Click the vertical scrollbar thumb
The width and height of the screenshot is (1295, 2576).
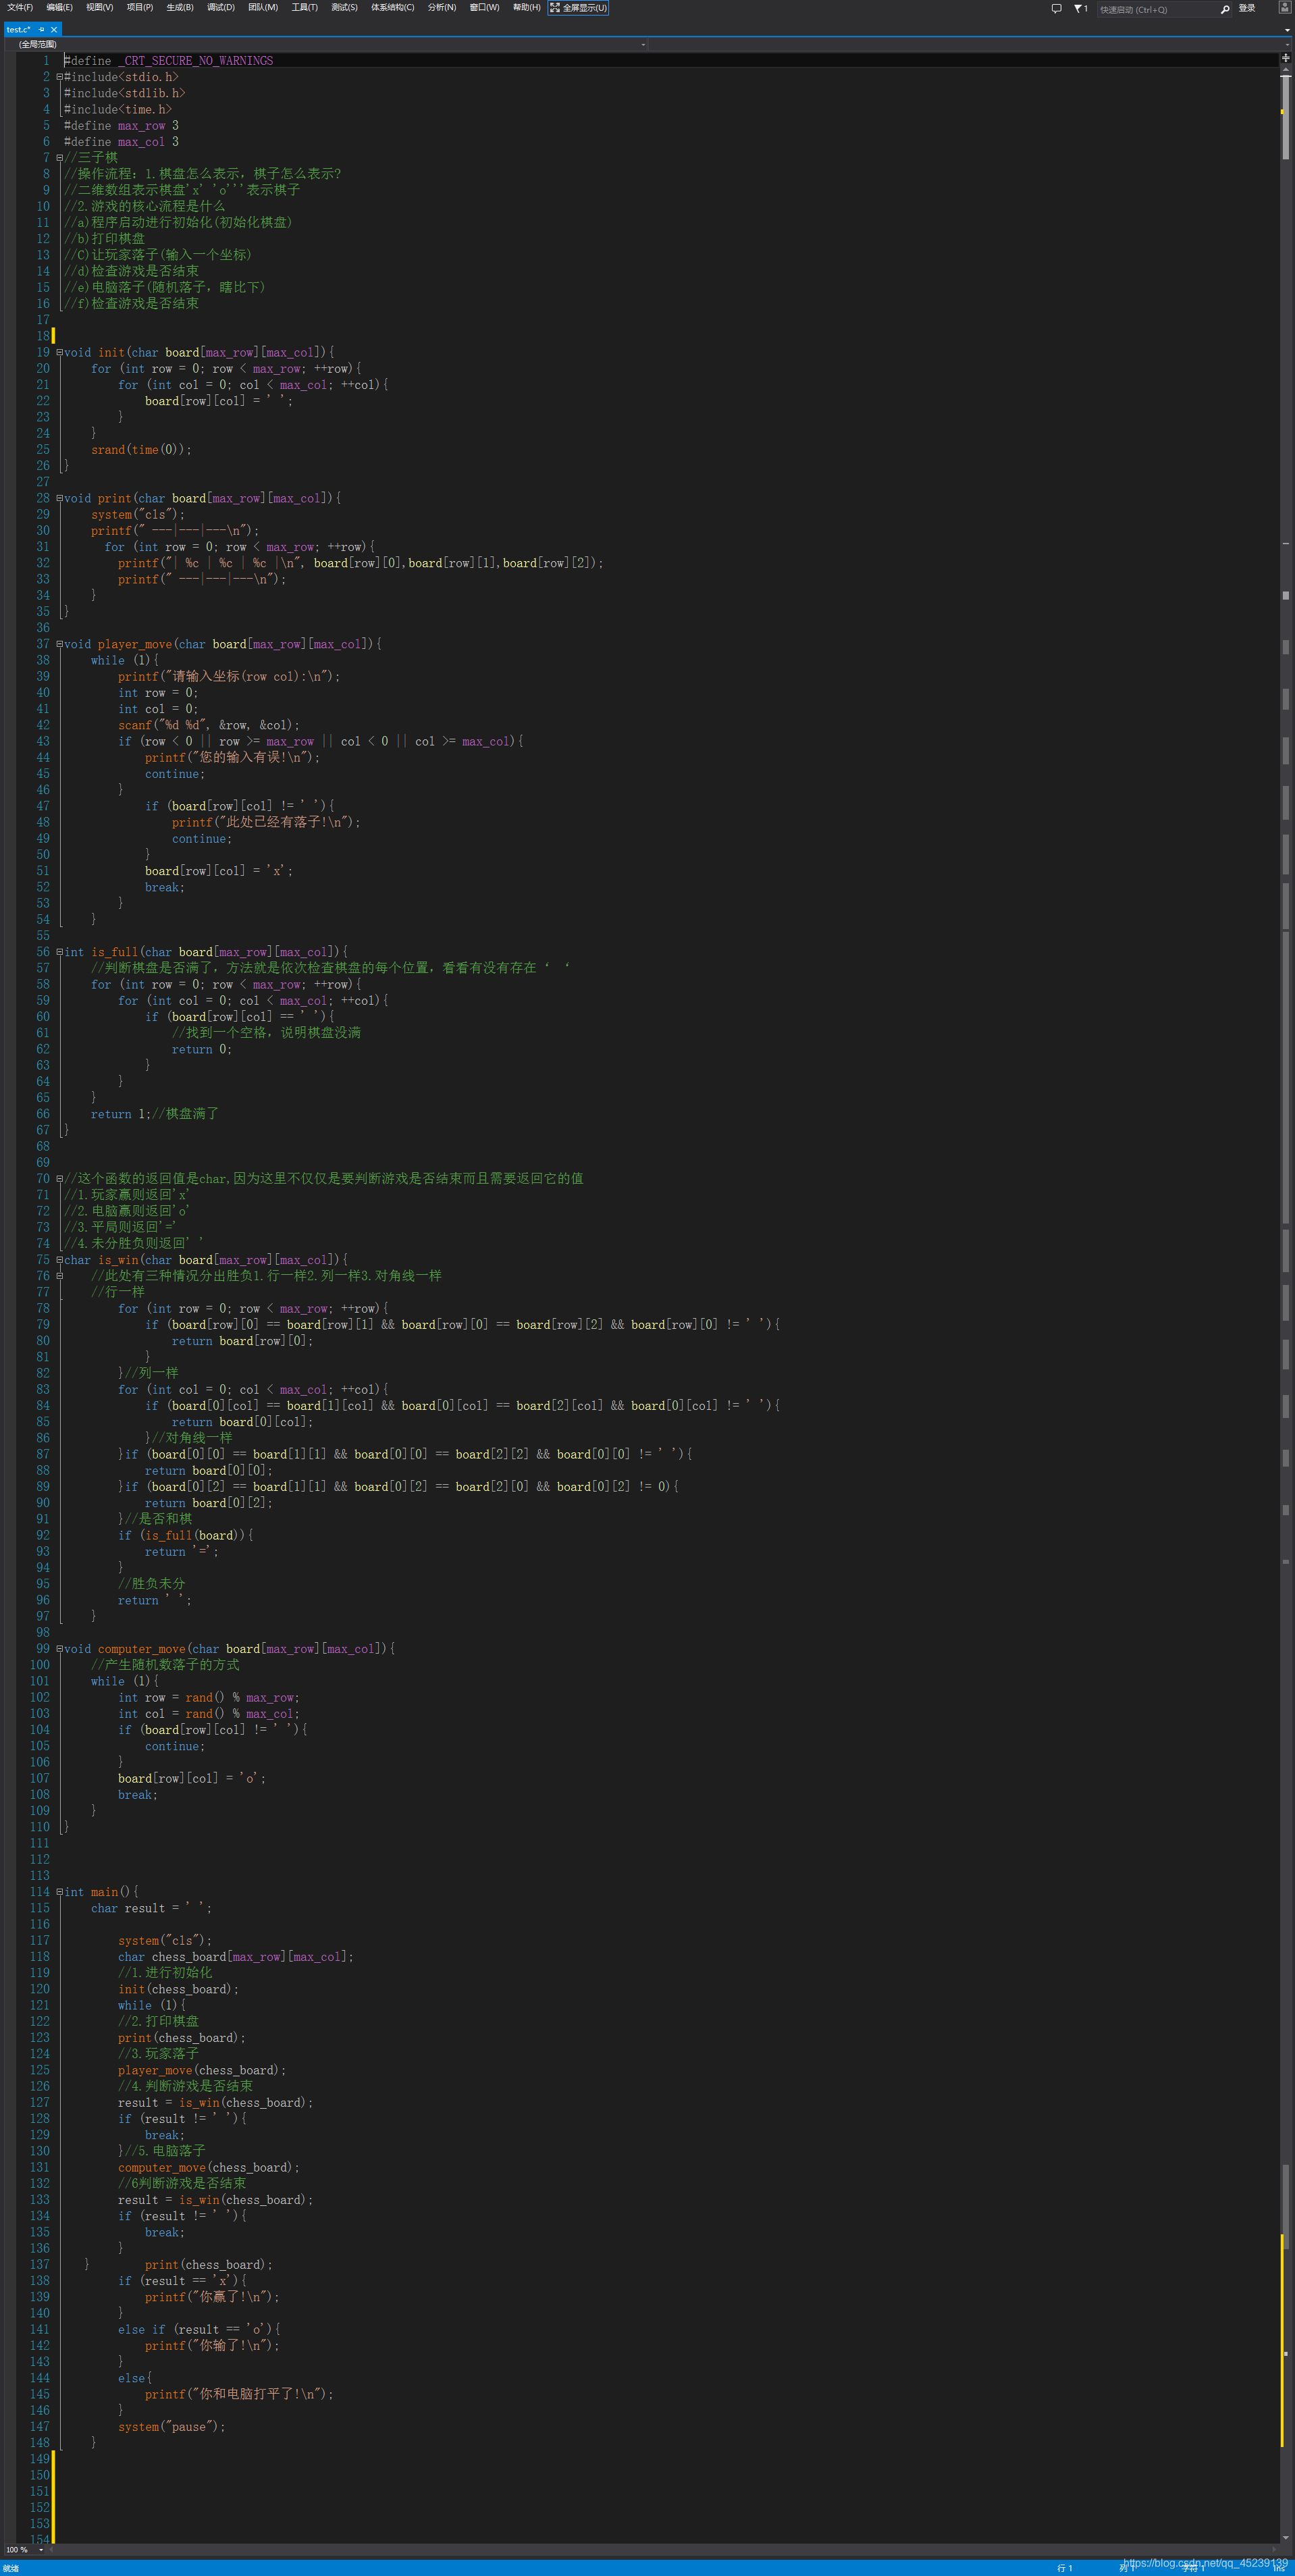(x=1286, y=117)
